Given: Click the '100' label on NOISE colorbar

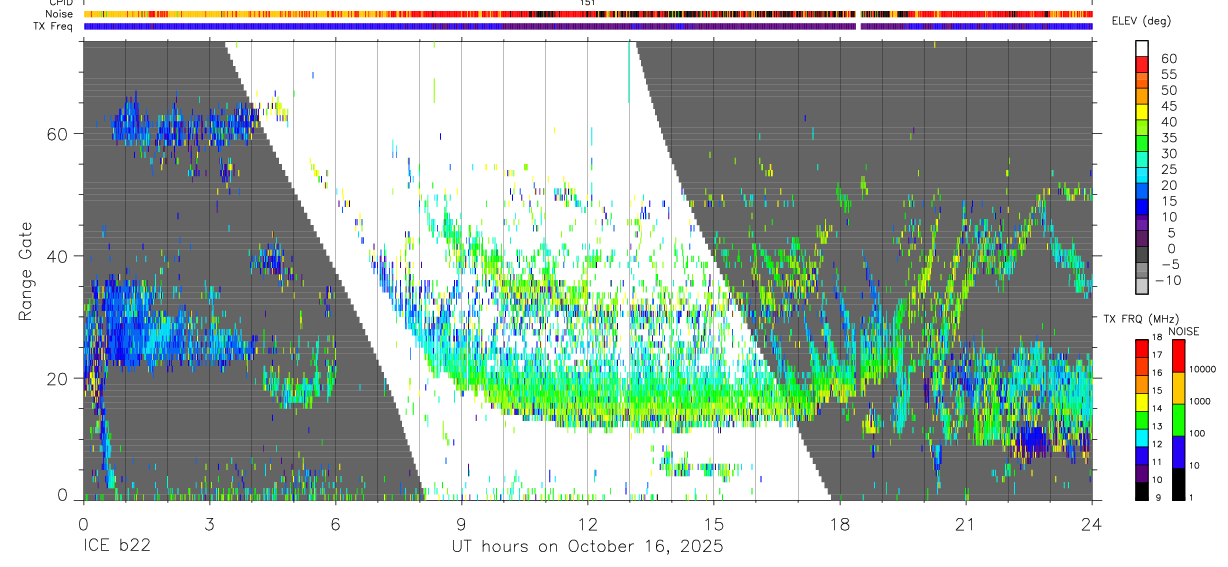Looking at the screenshot, I should click(x=1197, y=433).
